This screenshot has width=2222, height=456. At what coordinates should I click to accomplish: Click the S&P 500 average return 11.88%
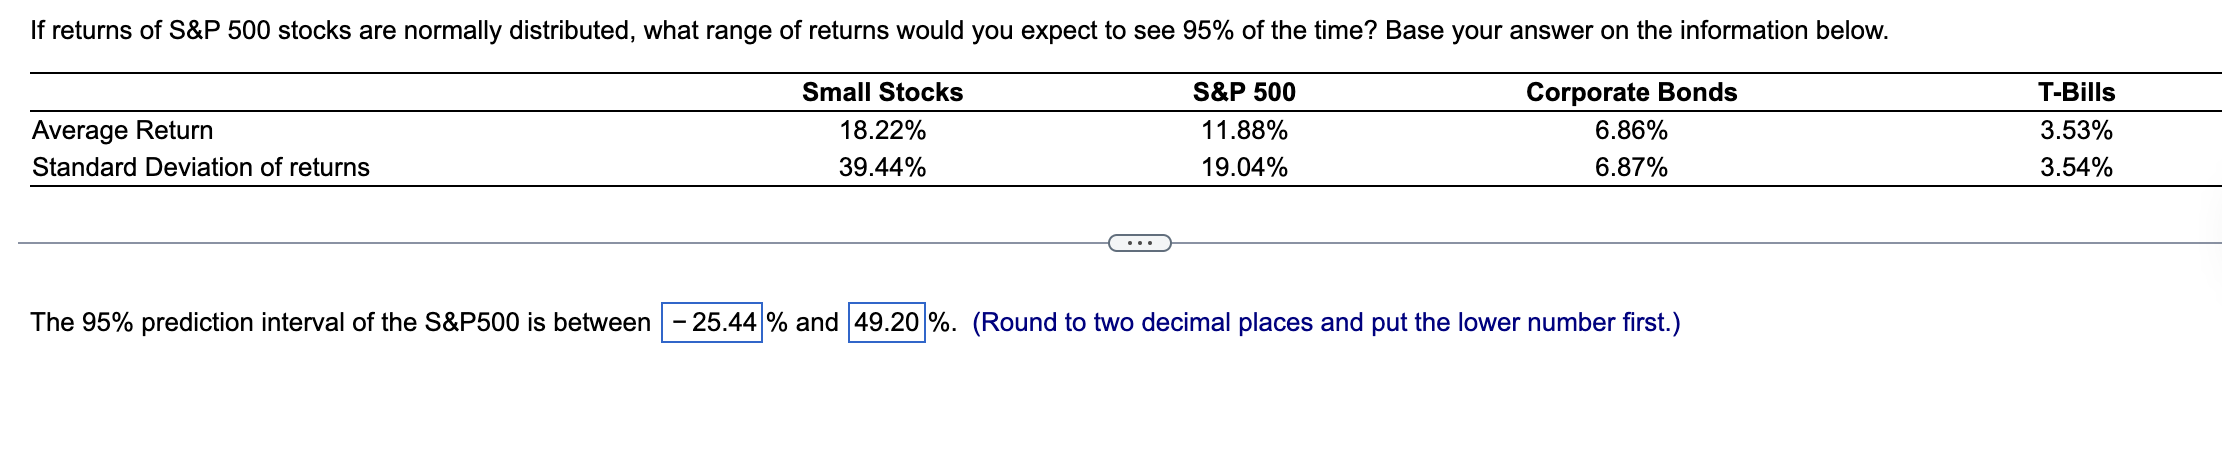1244,130
